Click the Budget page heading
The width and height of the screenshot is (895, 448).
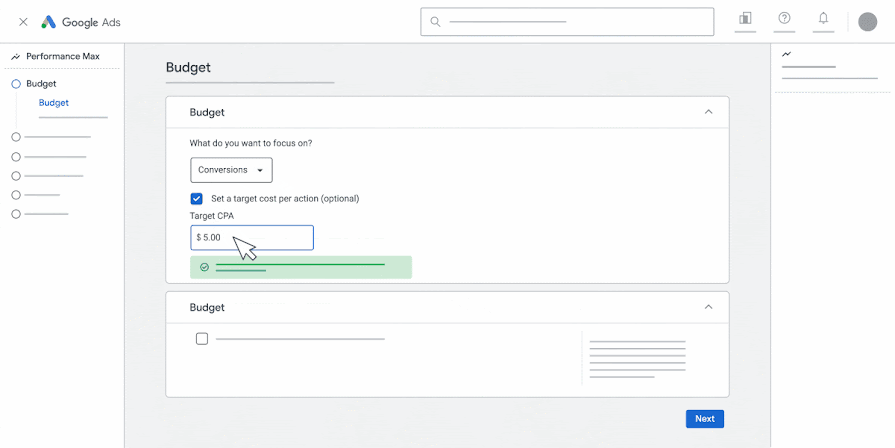(x=188, y=67)
